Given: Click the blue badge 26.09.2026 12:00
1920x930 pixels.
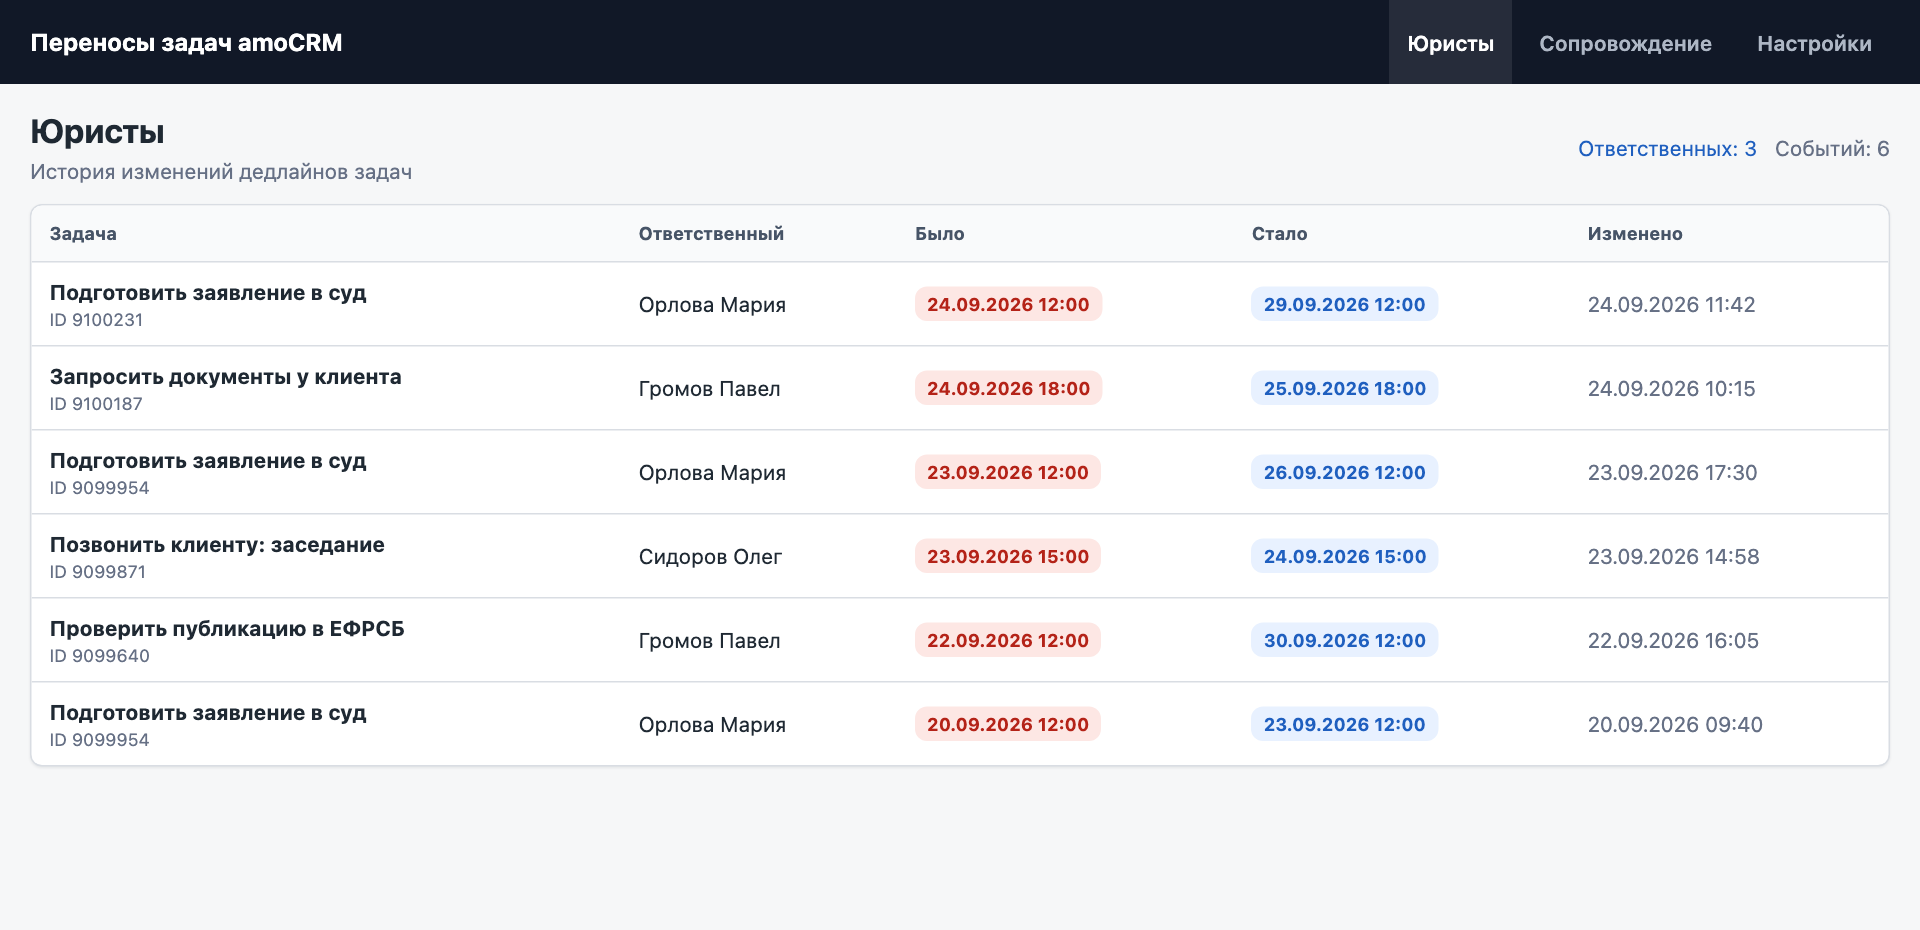Looking at the screenshot, I should point(1345,473).
